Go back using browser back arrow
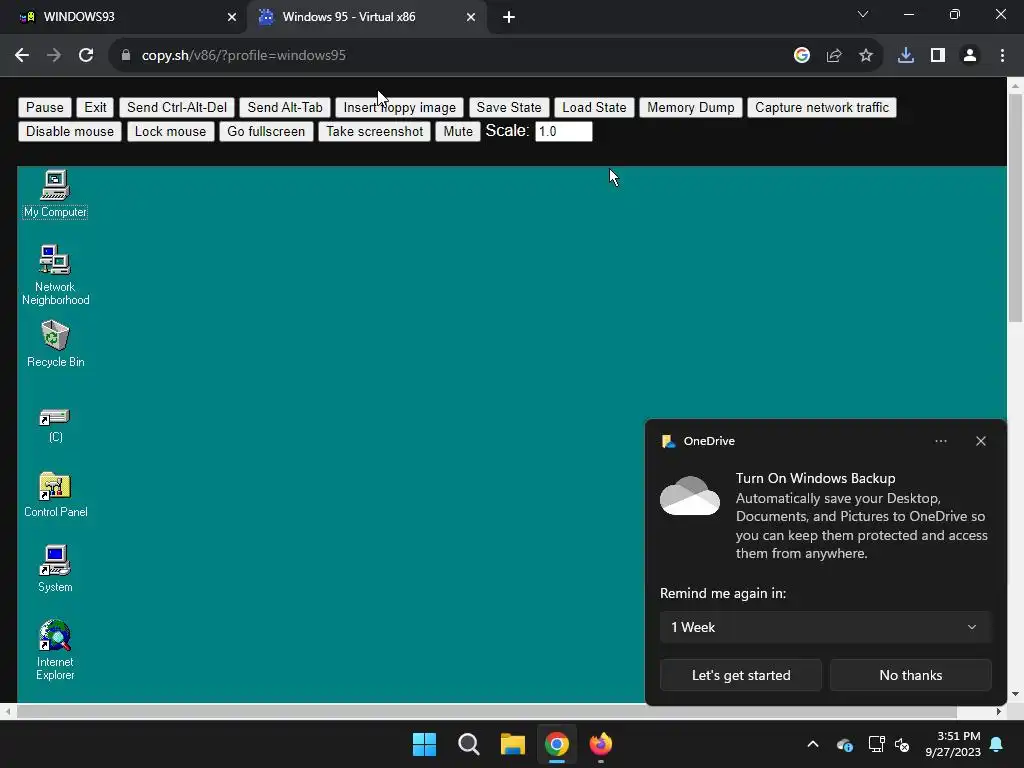Screen dimensions: 1024x768 (x=22, y=56)
